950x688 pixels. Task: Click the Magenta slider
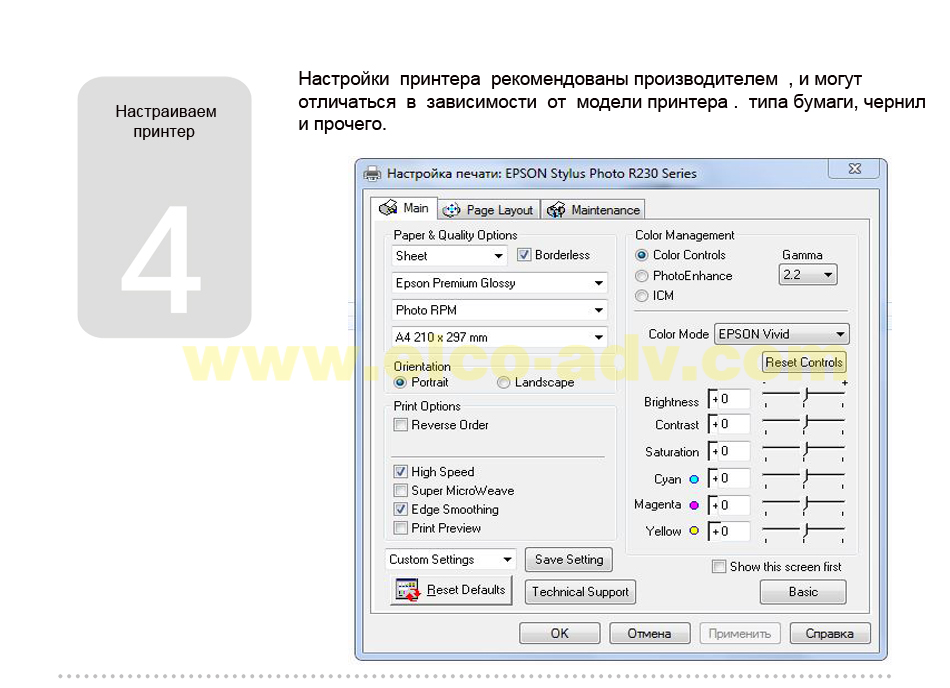tap(804, 504)
